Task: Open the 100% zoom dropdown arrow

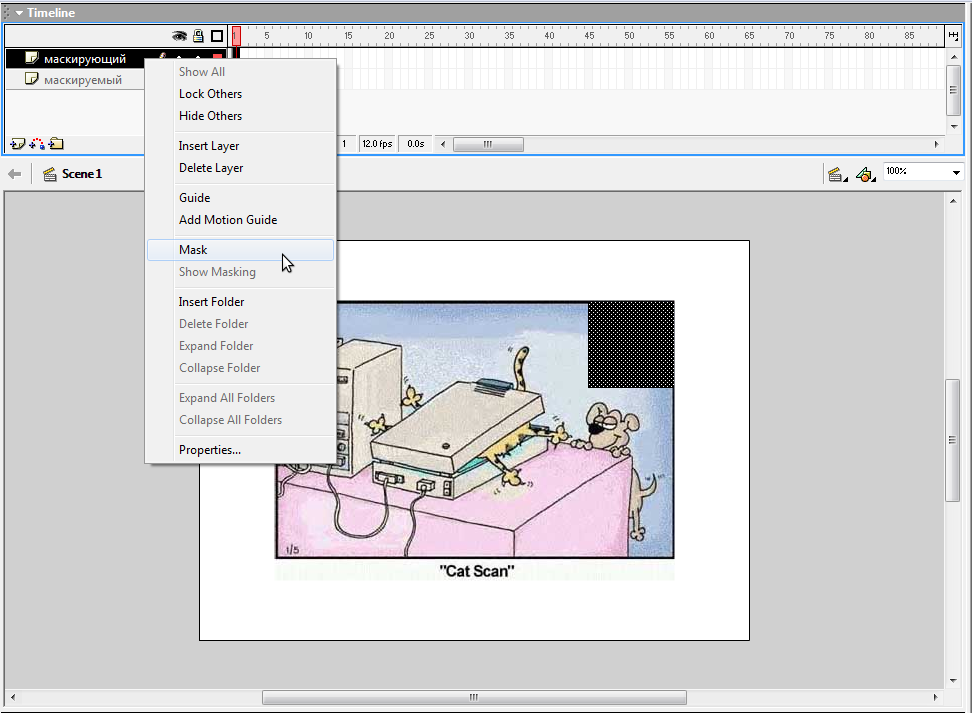Action: tap(956, 172)
